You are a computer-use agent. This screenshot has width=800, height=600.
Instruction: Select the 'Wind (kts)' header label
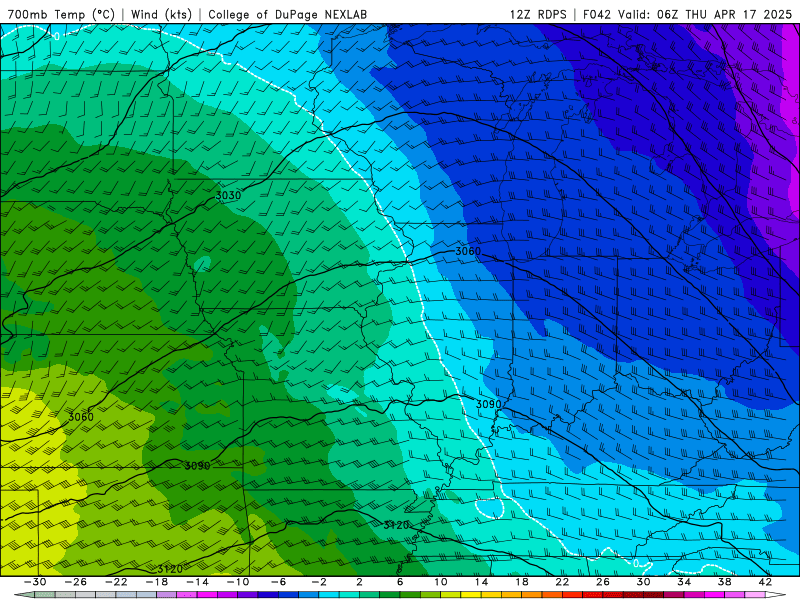(161, 14)
